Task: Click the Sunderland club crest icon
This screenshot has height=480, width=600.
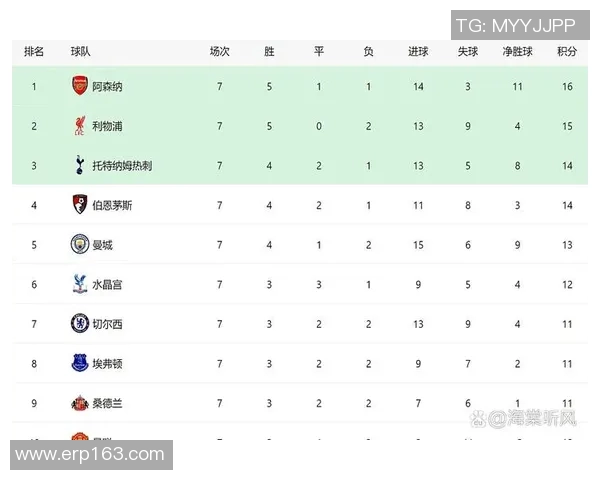Action: (80, 403)
